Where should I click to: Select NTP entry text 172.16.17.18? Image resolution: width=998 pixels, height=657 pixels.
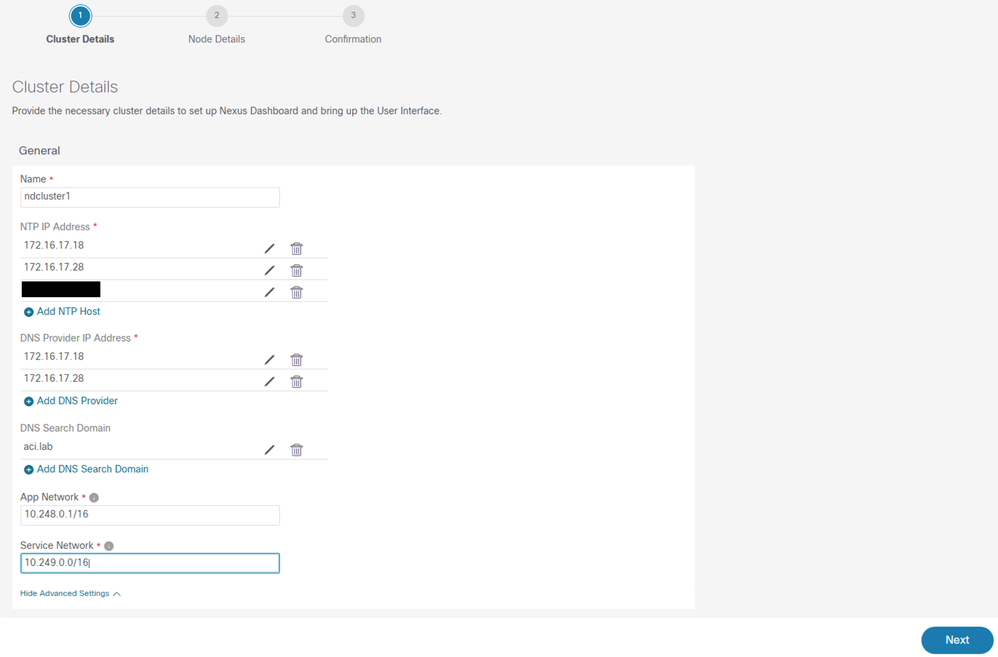point(54,245)
